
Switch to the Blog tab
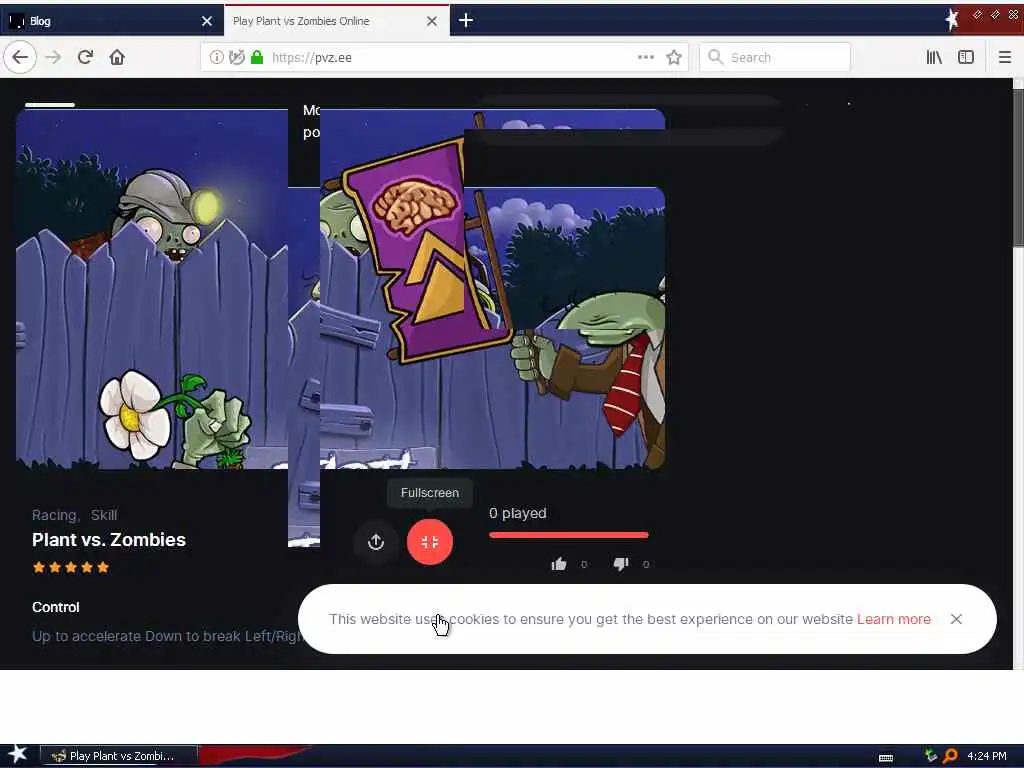pos(112,21)
